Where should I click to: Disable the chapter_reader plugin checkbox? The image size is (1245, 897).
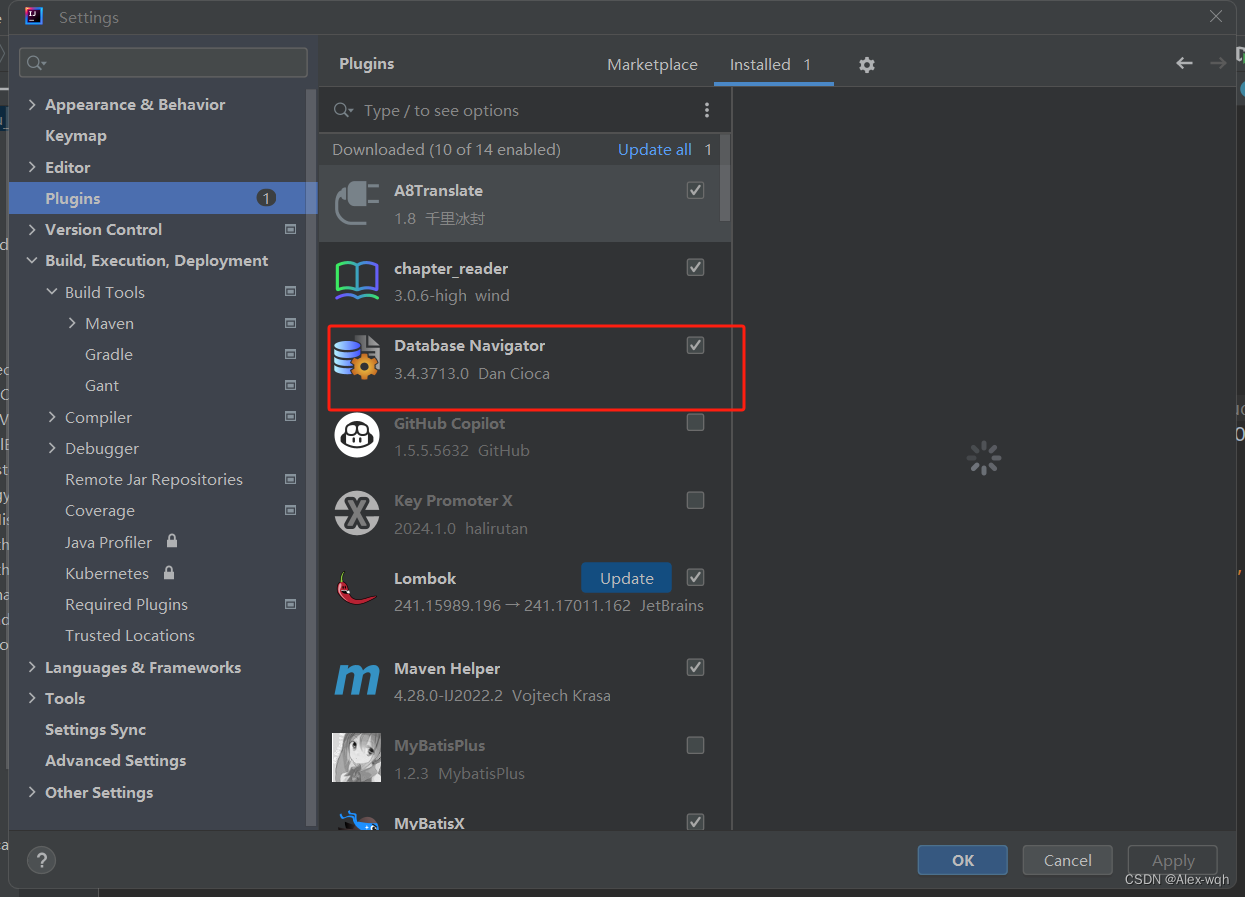coord(696,267)
